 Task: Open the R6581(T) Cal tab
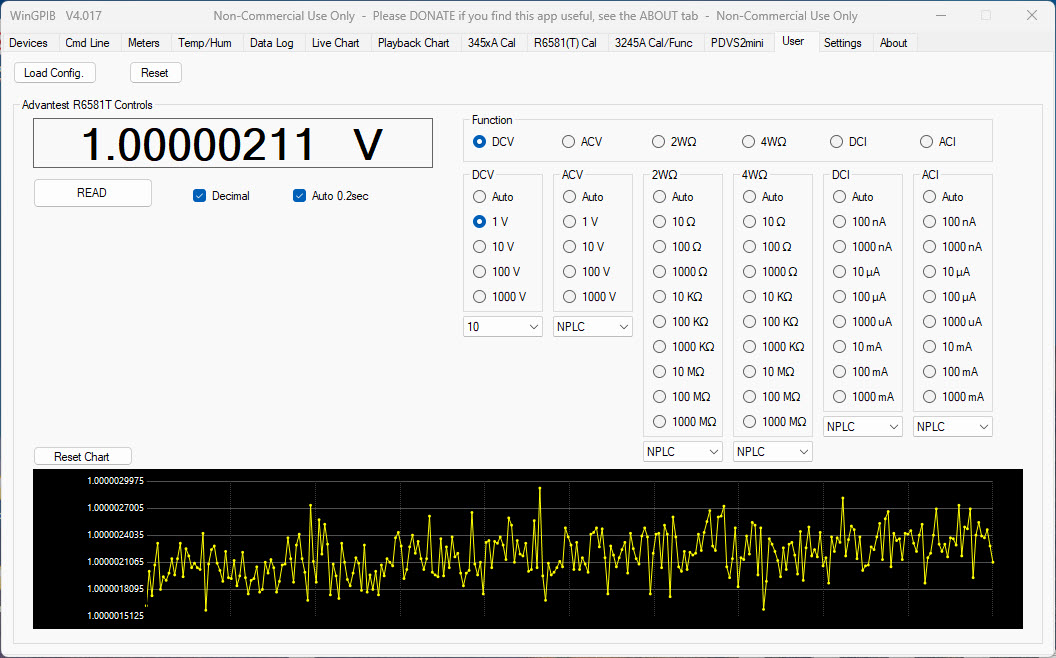coord(565,43)
